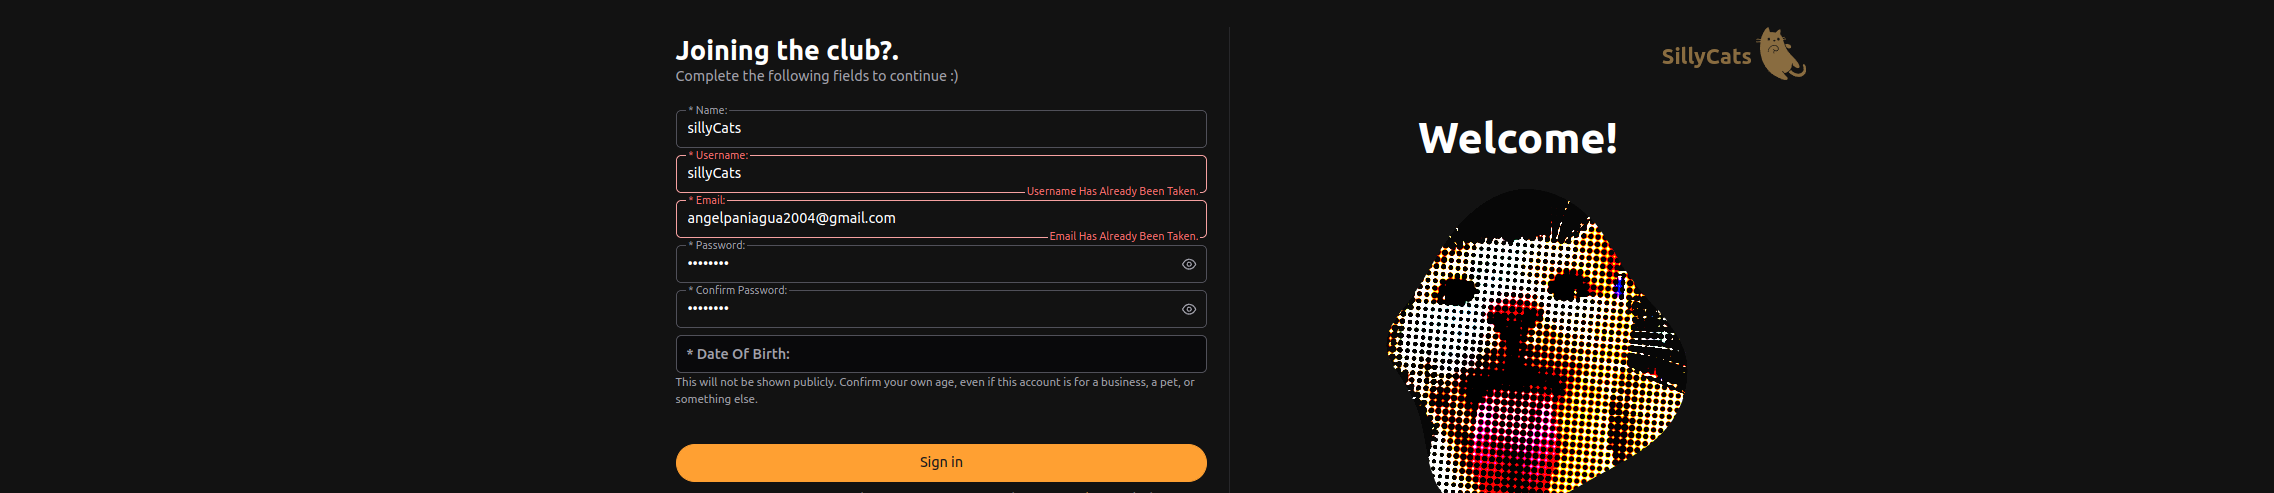
Task: Submit the form with the Sign in button
Action: coord(941,463)
